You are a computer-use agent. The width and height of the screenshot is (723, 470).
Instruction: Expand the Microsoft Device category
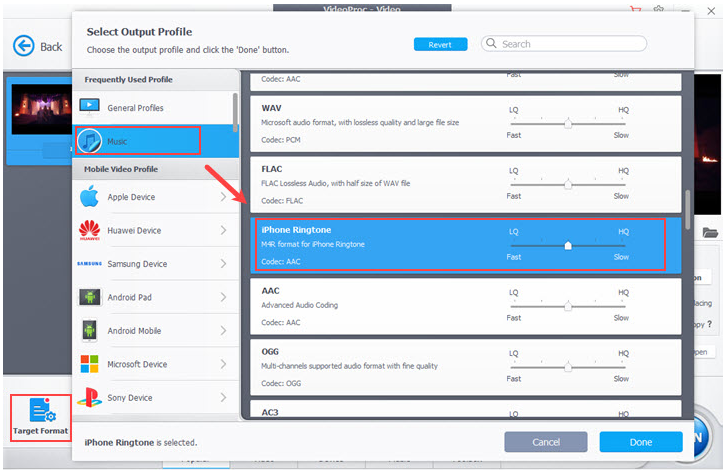click(x=223, y=364)
